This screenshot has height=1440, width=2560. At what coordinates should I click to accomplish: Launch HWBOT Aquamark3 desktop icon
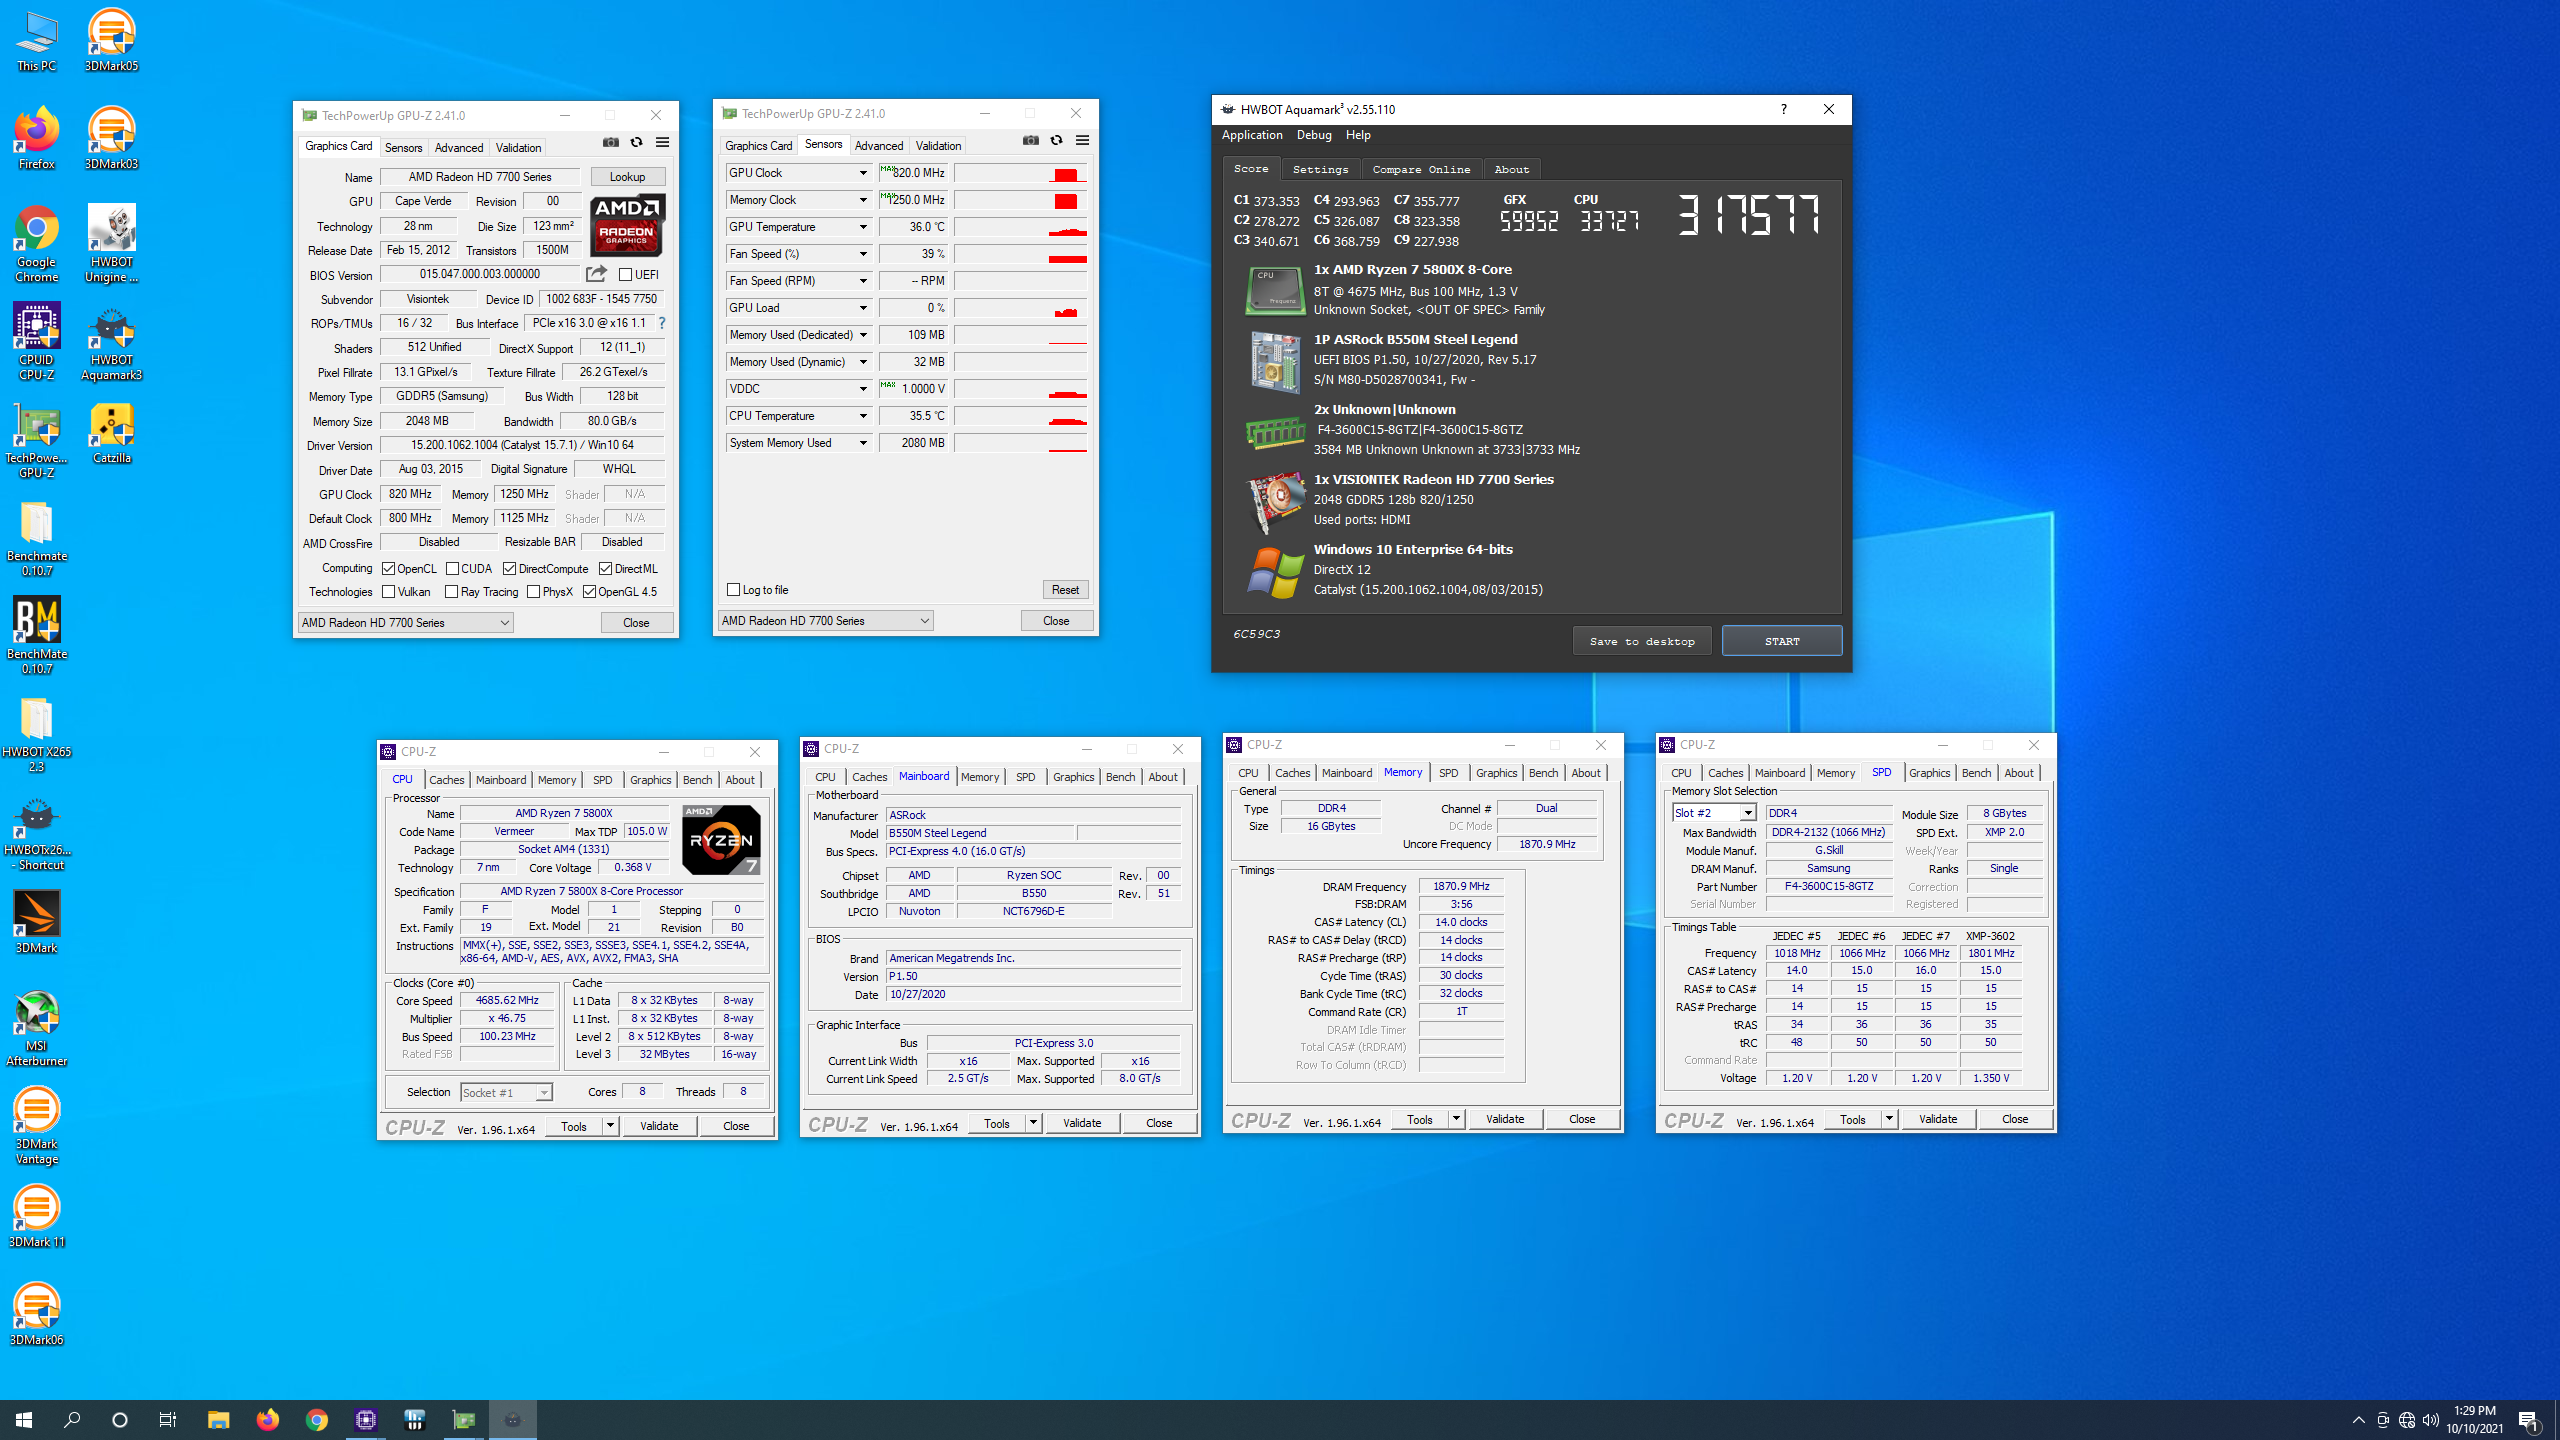[x=111, y=342]
